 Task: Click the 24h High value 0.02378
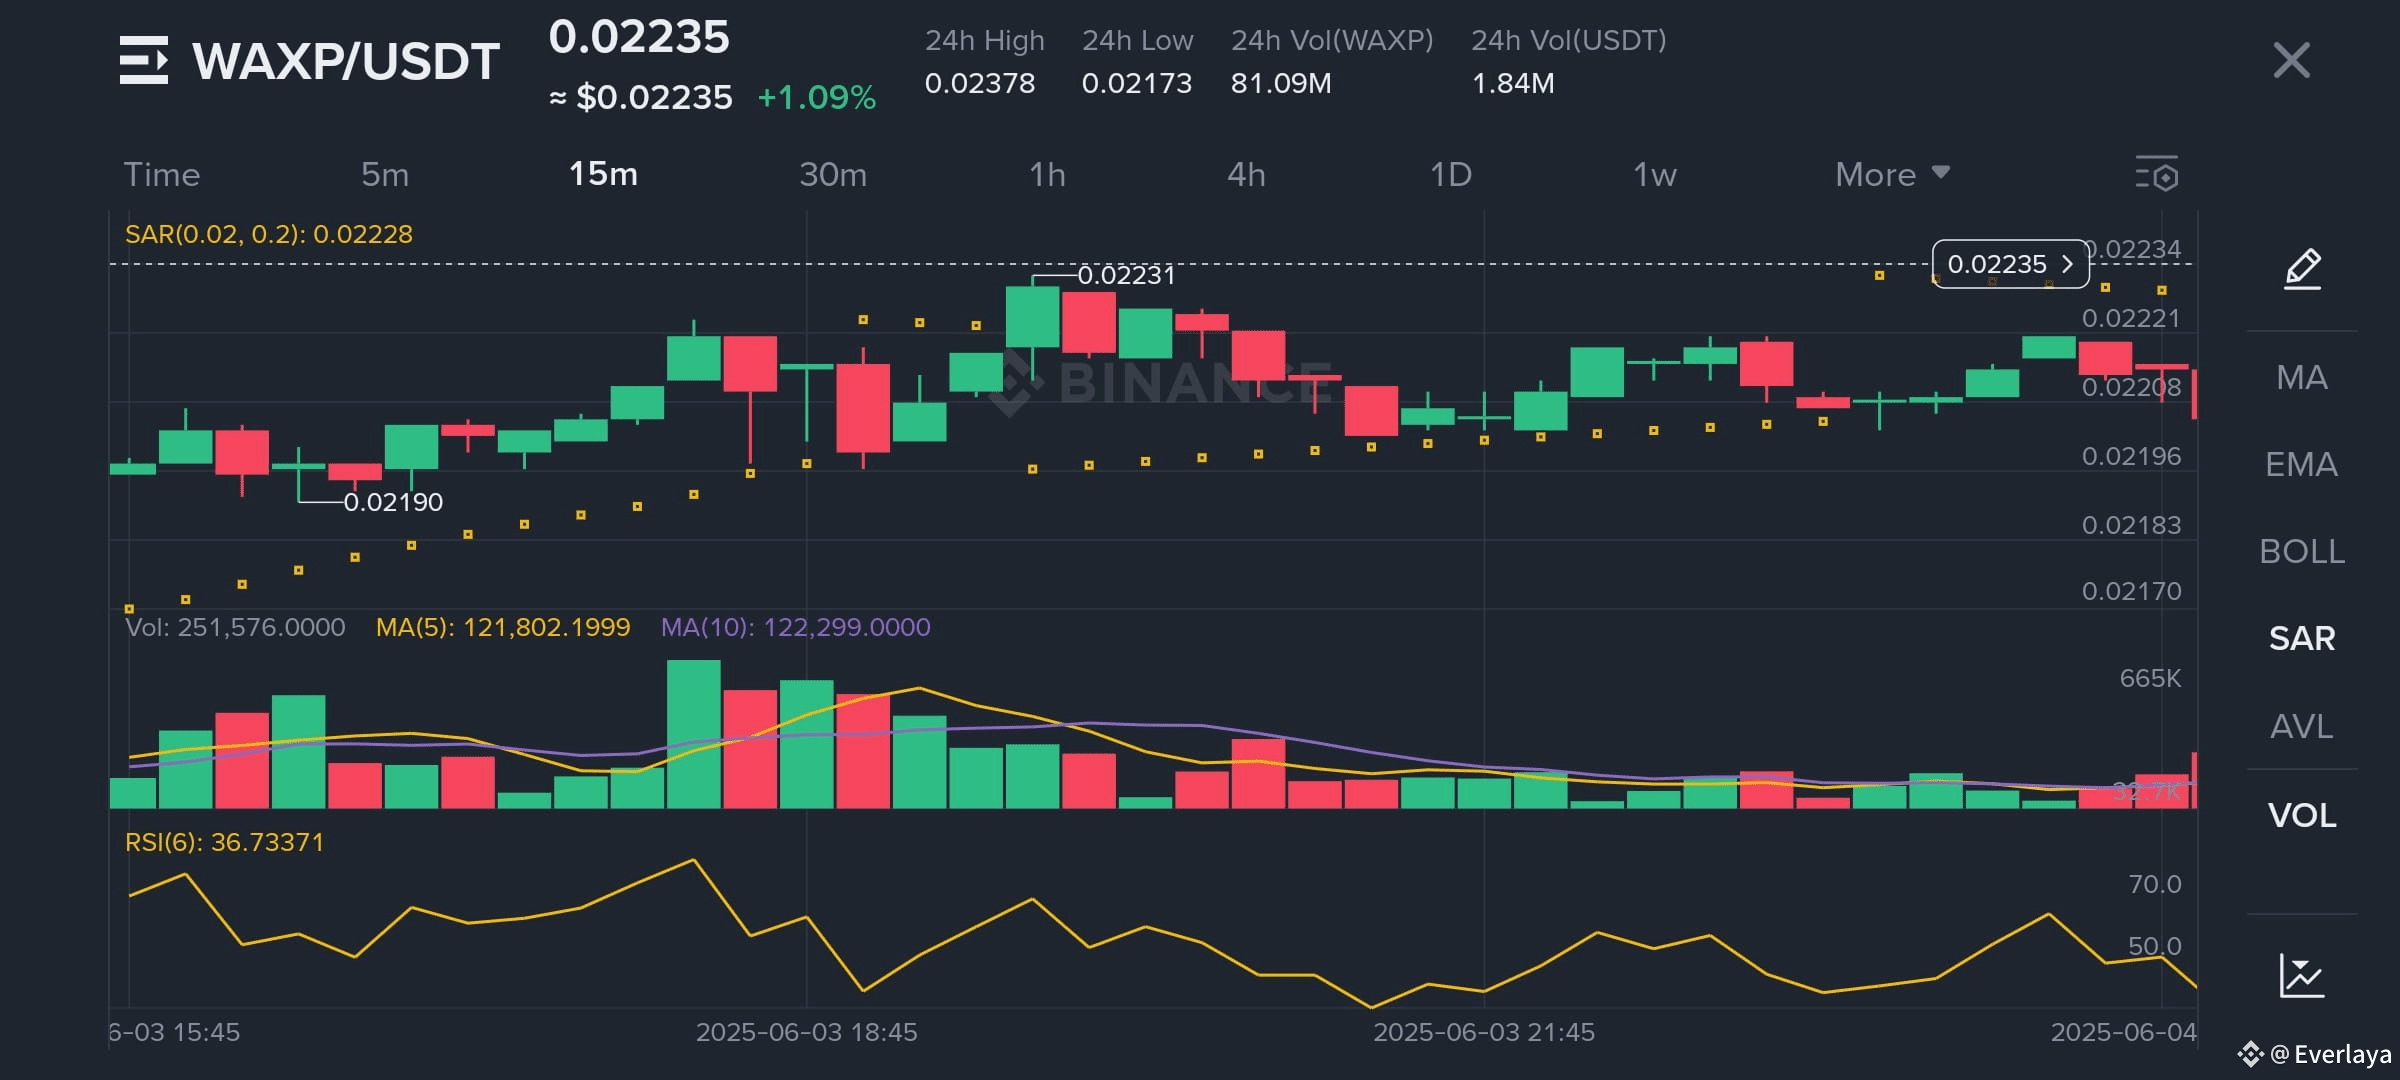pos(980,83)
